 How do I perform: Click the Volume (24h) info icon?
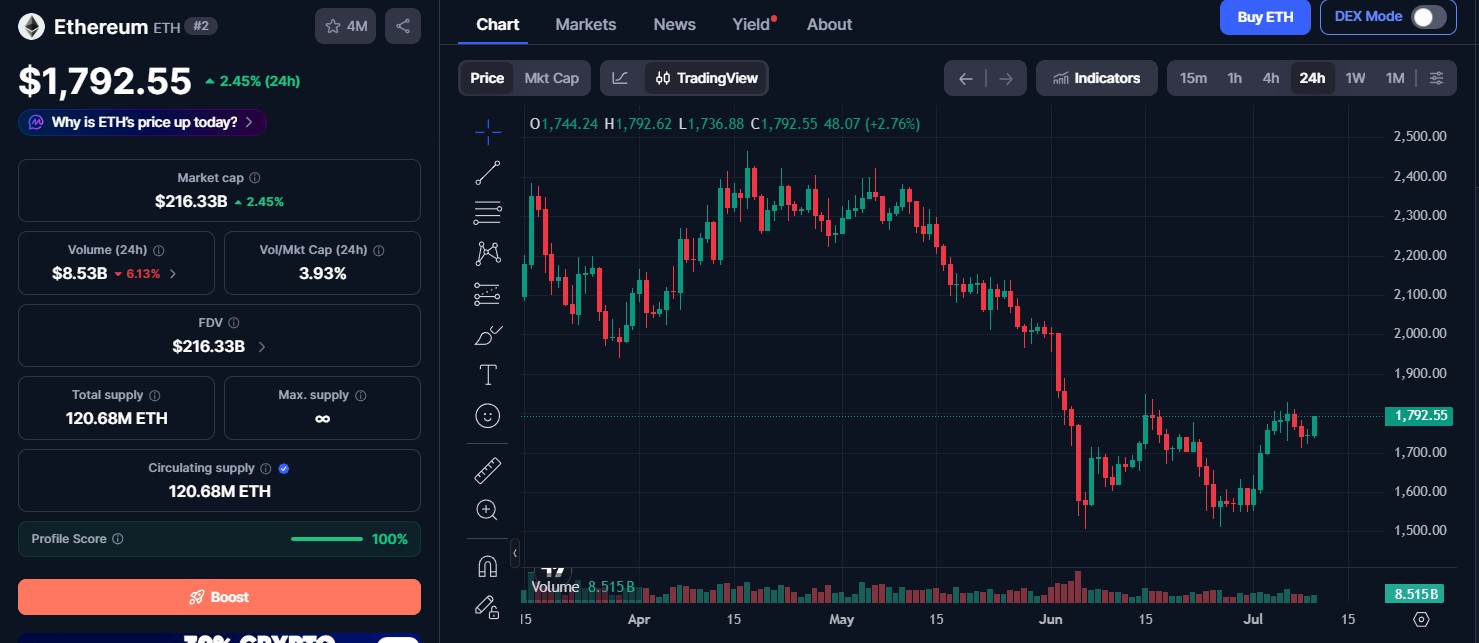(159, 251)
